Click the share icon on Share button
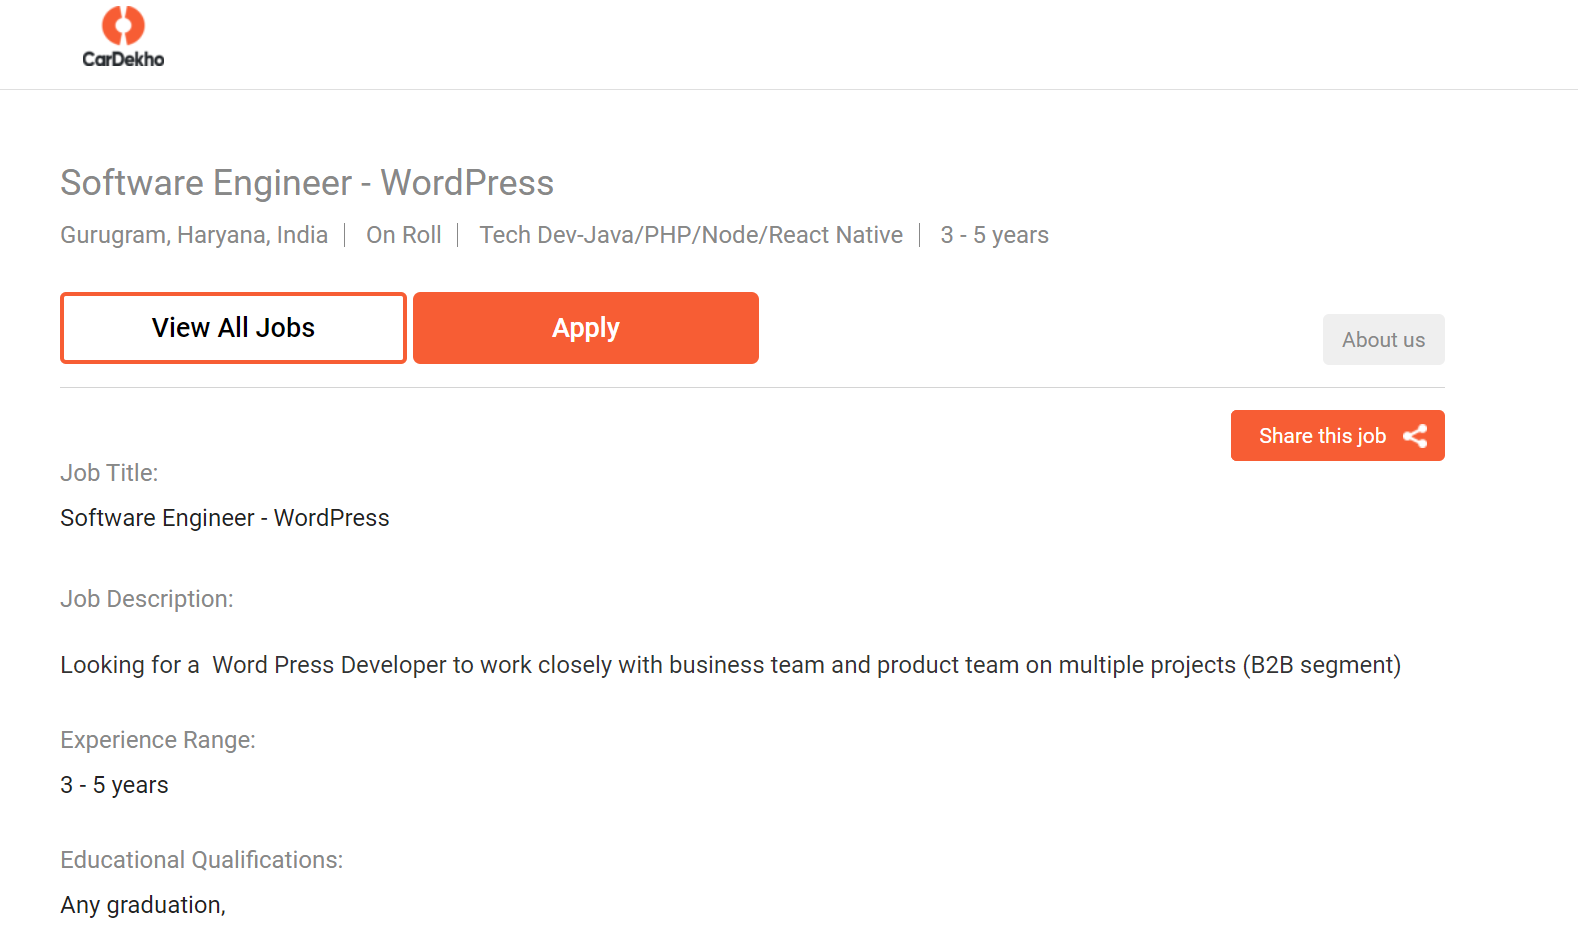Image resolution: width=1578 pixels, height=946 pixels. coord(1415,436)
